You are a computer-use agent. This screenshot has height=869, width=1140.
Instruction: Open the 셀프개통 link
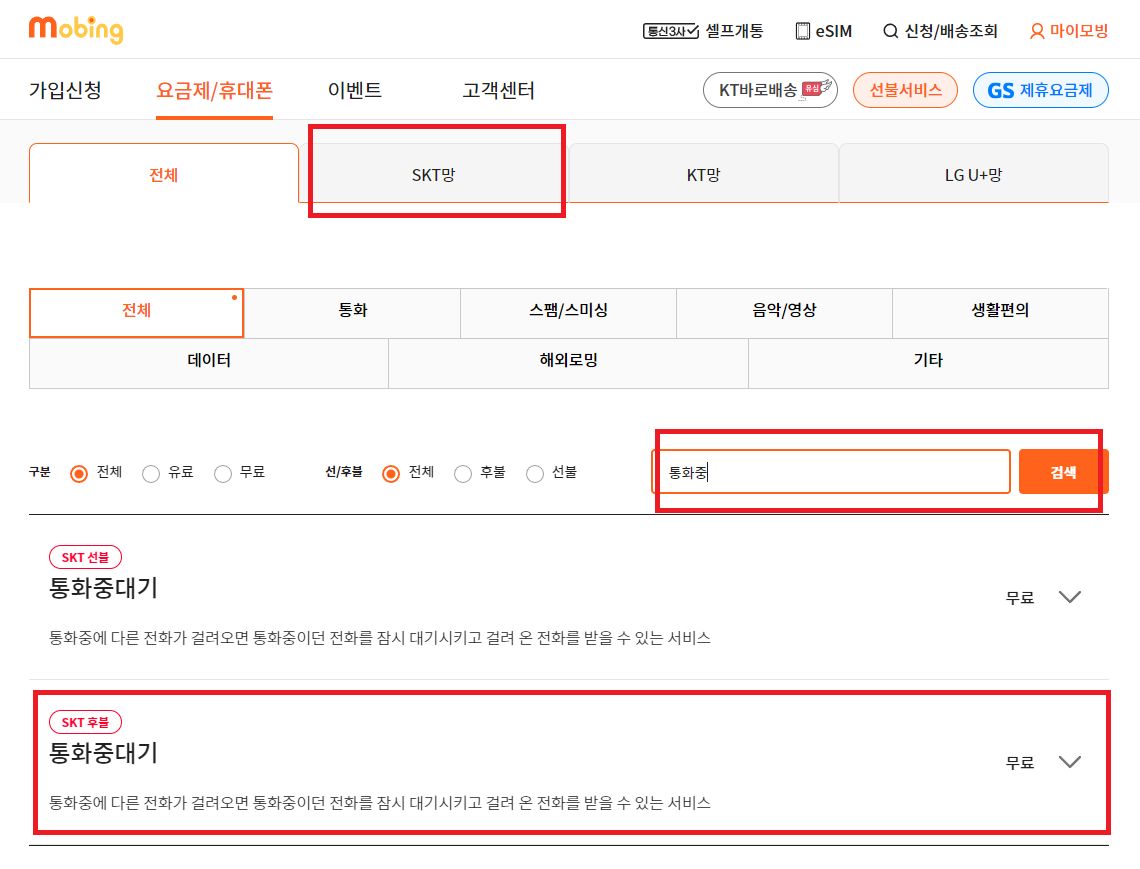click(734, 31)
